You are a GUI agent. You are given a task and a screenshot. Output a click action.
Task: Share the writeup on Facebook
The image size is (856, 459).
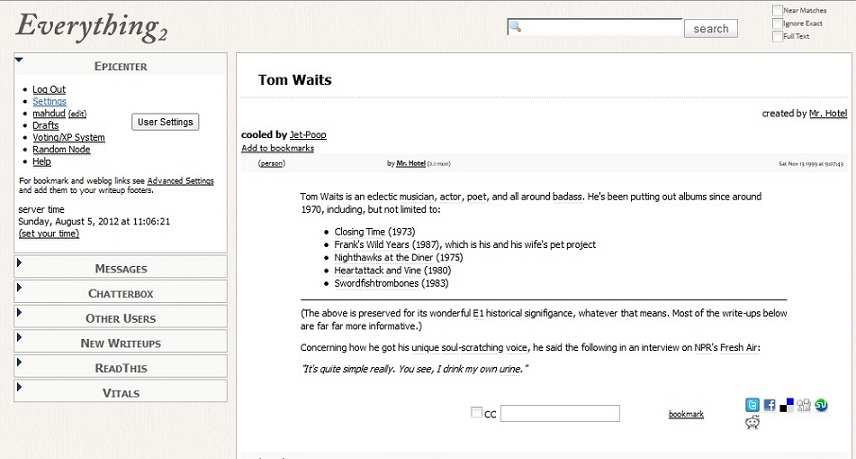pyautogui.click(x=769, y=405)
